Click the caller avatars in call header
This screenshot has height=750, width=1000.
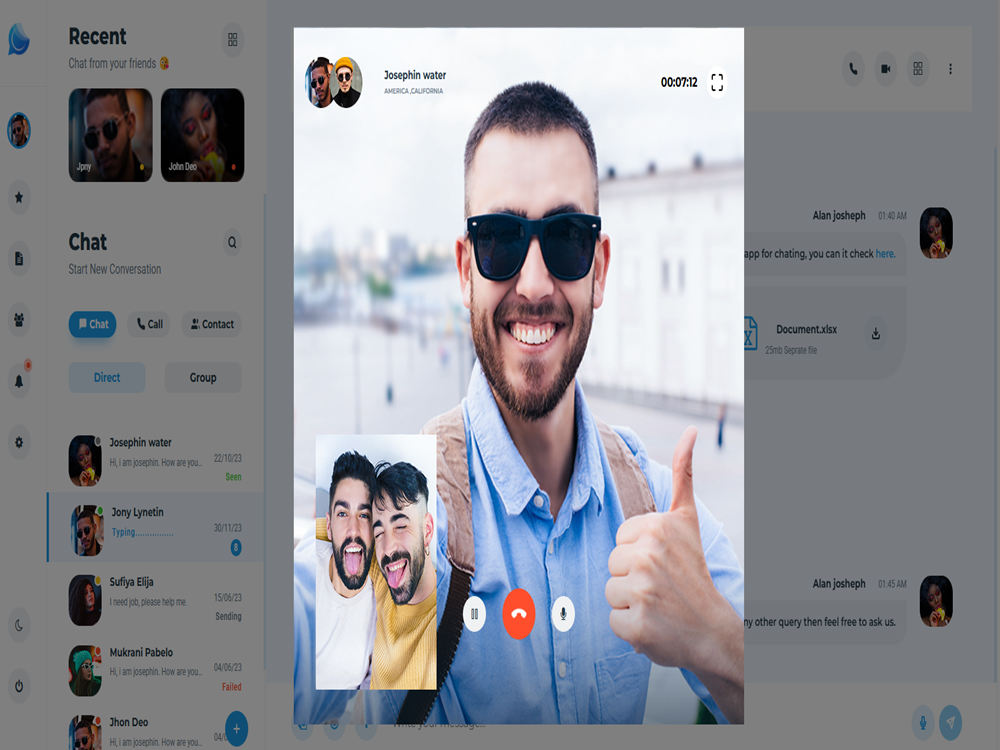click(334, 82)
